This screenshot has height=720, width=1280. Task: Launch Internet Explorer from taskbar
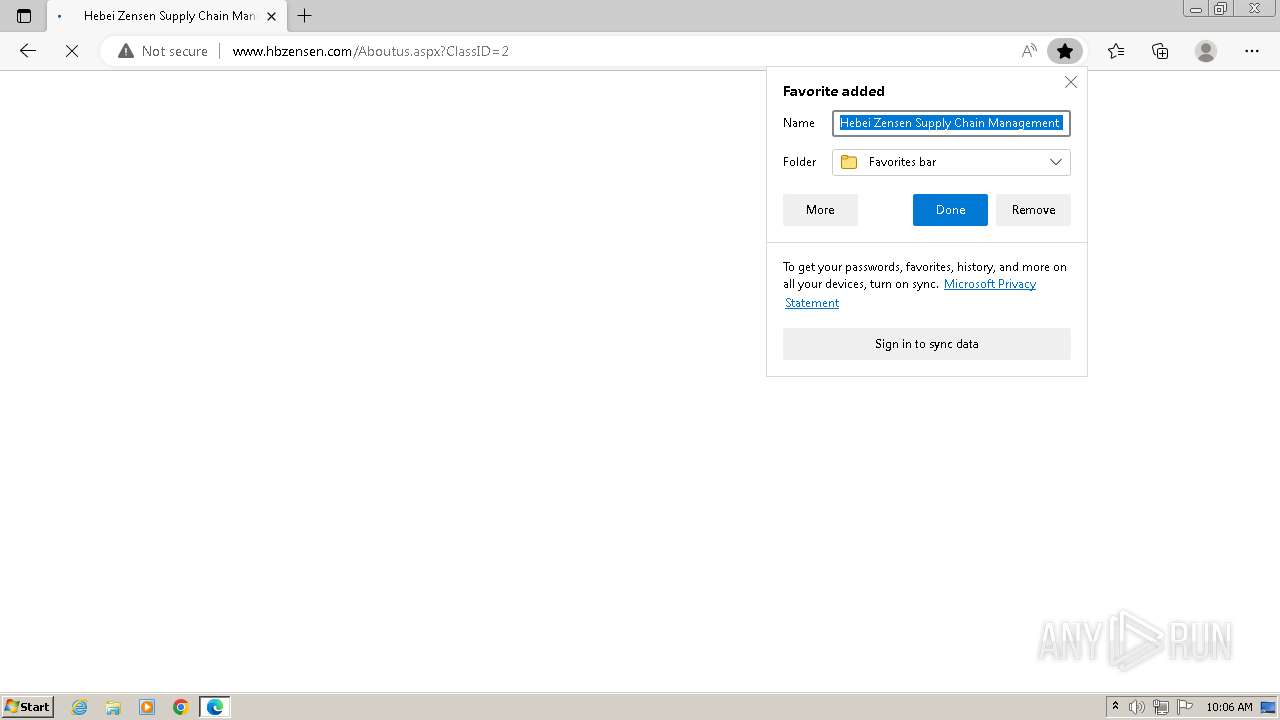[x=80, y=707]
